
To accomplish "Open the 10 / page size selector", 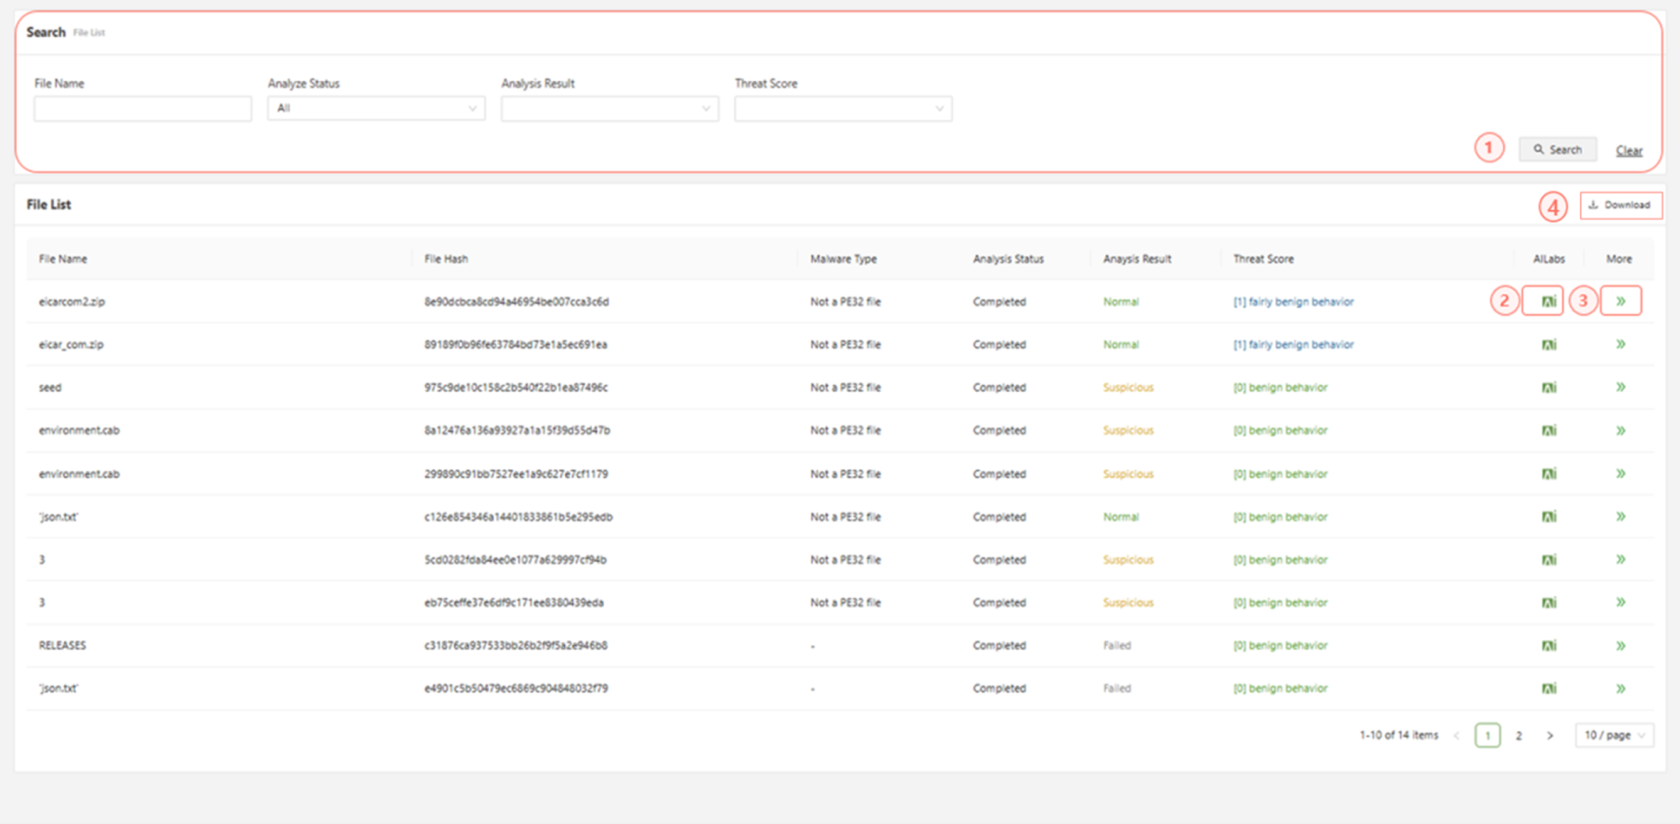I will (1613, 735).
